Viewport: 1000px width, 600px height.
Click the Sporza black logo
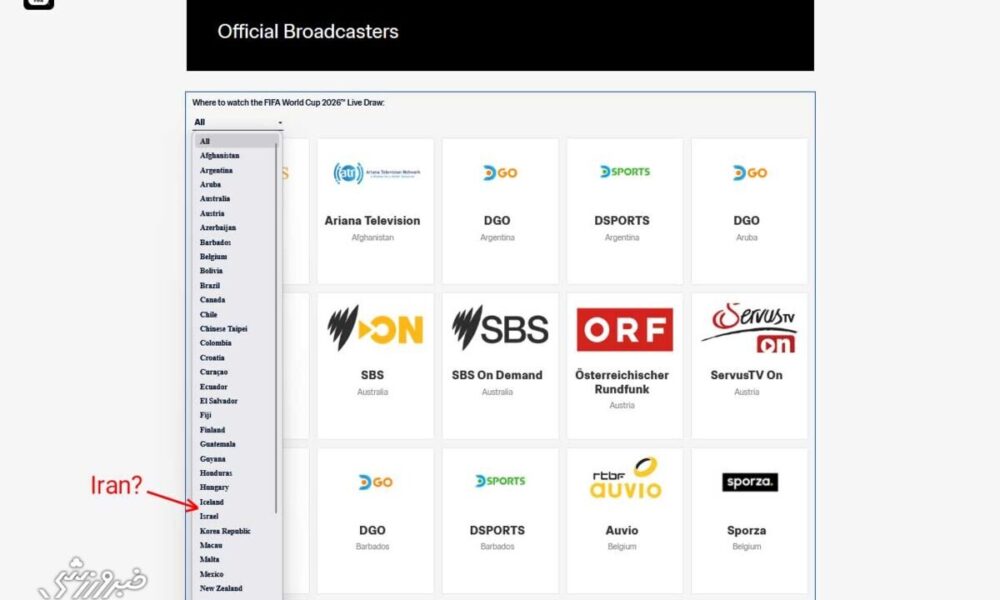[x=749, y=482]
